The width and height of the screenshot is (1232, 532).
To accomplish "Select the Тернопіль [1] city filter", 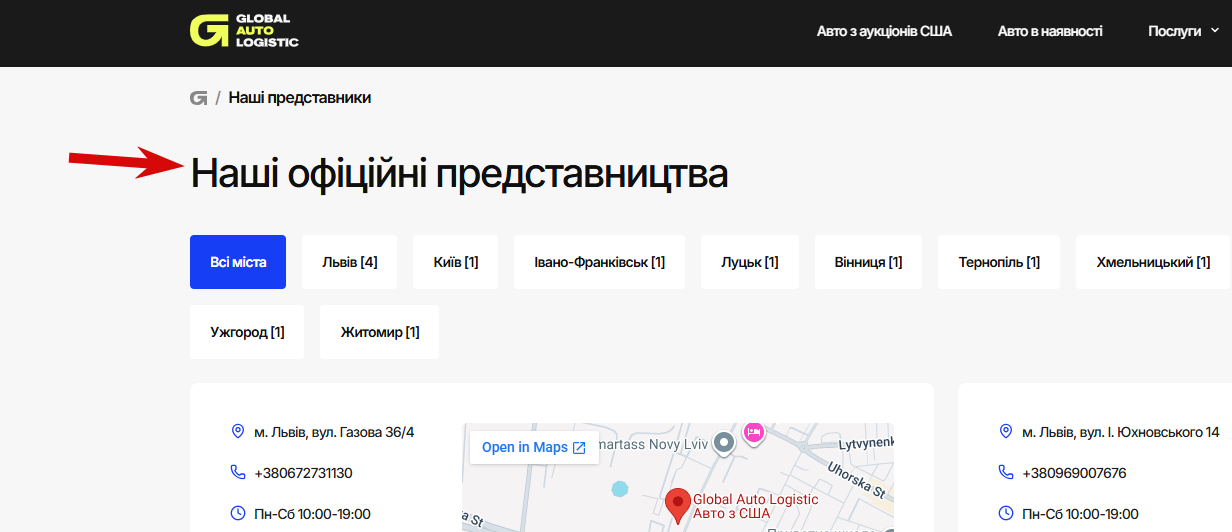I will tap(999, 262).
